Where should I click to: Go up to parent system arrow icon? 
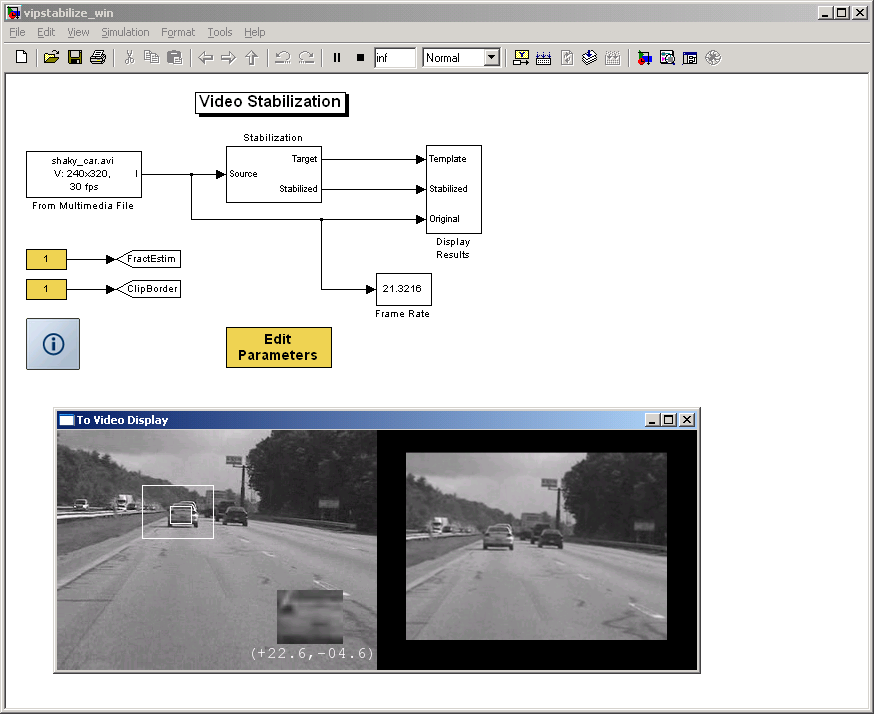[251, 57]
